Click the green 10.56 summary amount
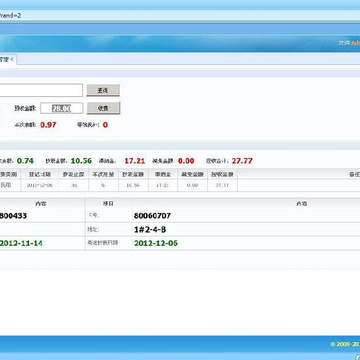The height and width of the screenshot is (360, 360). (81, 161)
